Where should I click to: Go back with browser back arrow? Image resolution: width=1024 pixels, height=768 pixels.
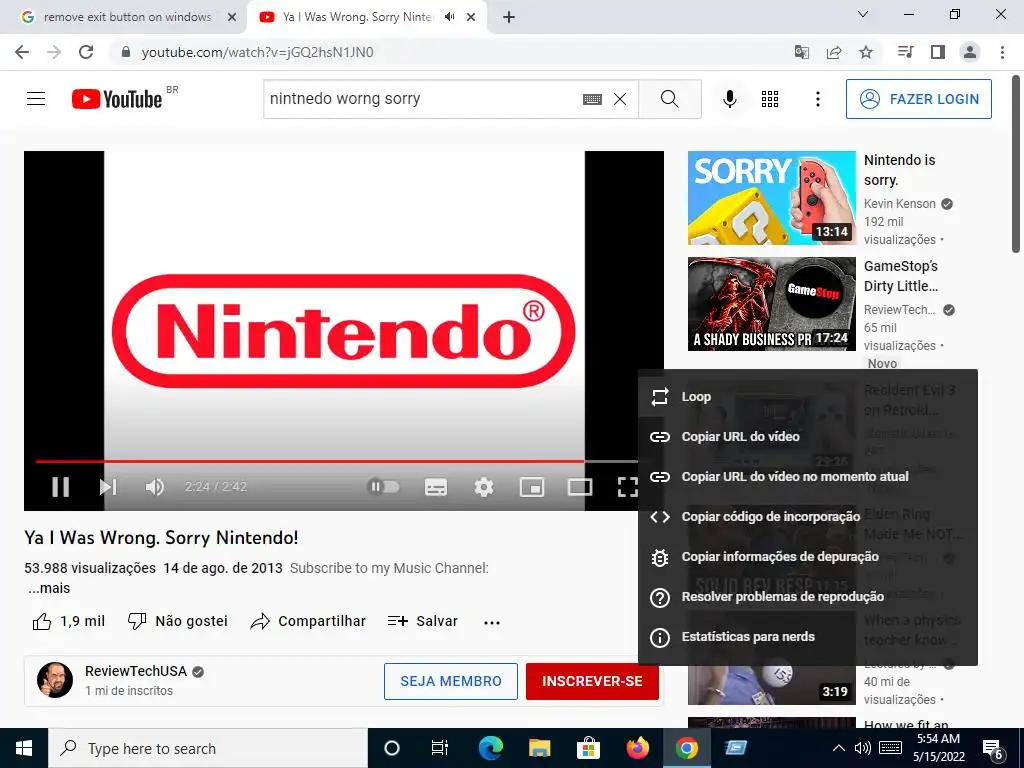(x=22, y=52)
